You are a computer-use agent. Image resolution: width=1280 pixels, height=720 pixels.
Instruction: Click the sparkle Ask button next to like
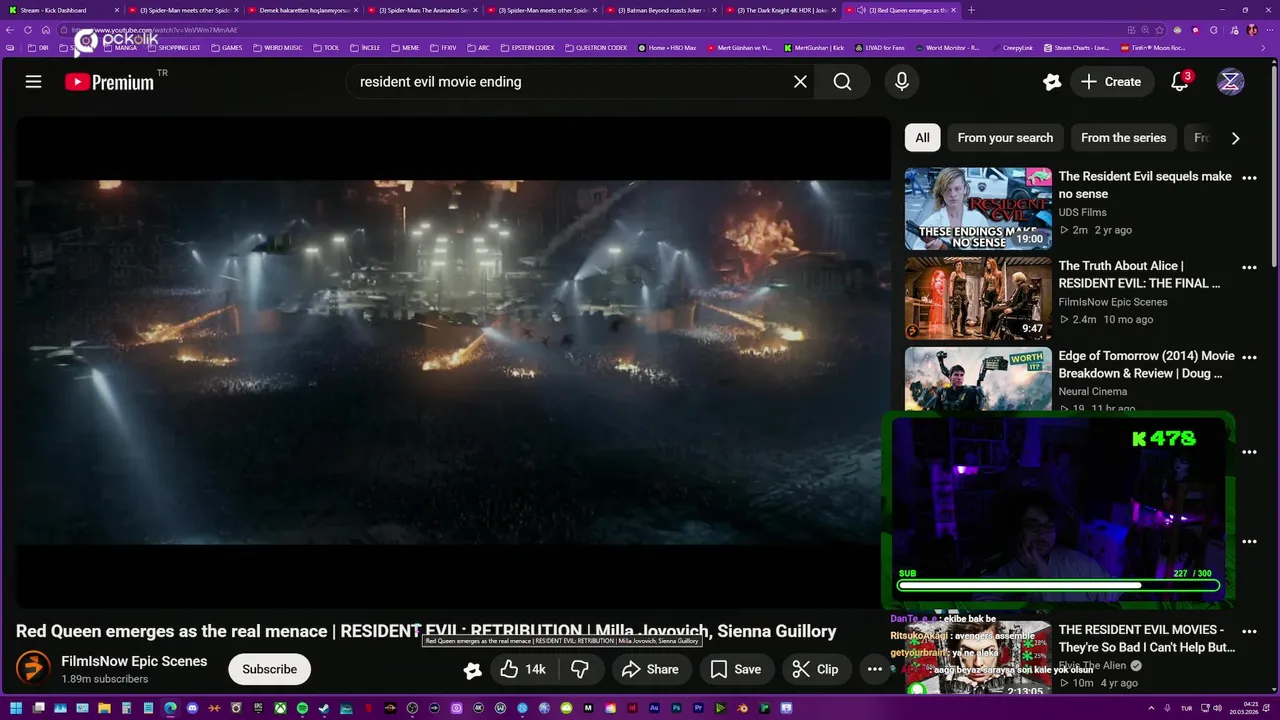click(x=472, y=670)
